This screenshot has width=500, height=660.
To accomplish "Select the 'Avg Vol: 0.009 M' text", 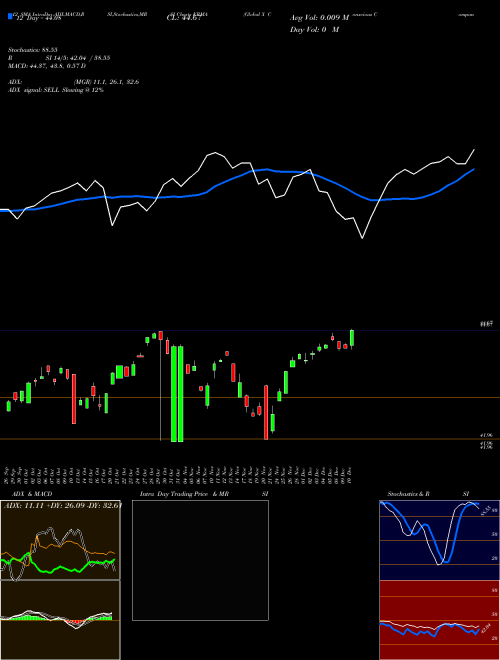I will coord(319,18).
